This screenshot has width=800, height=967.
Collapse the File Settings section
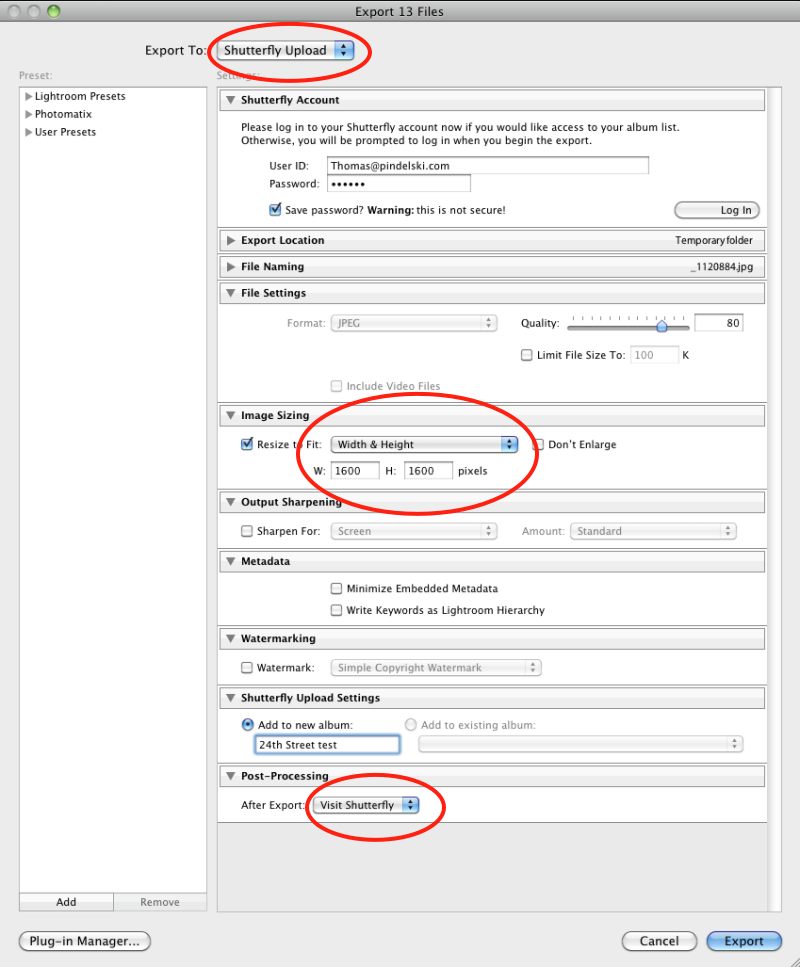(231, 293)
